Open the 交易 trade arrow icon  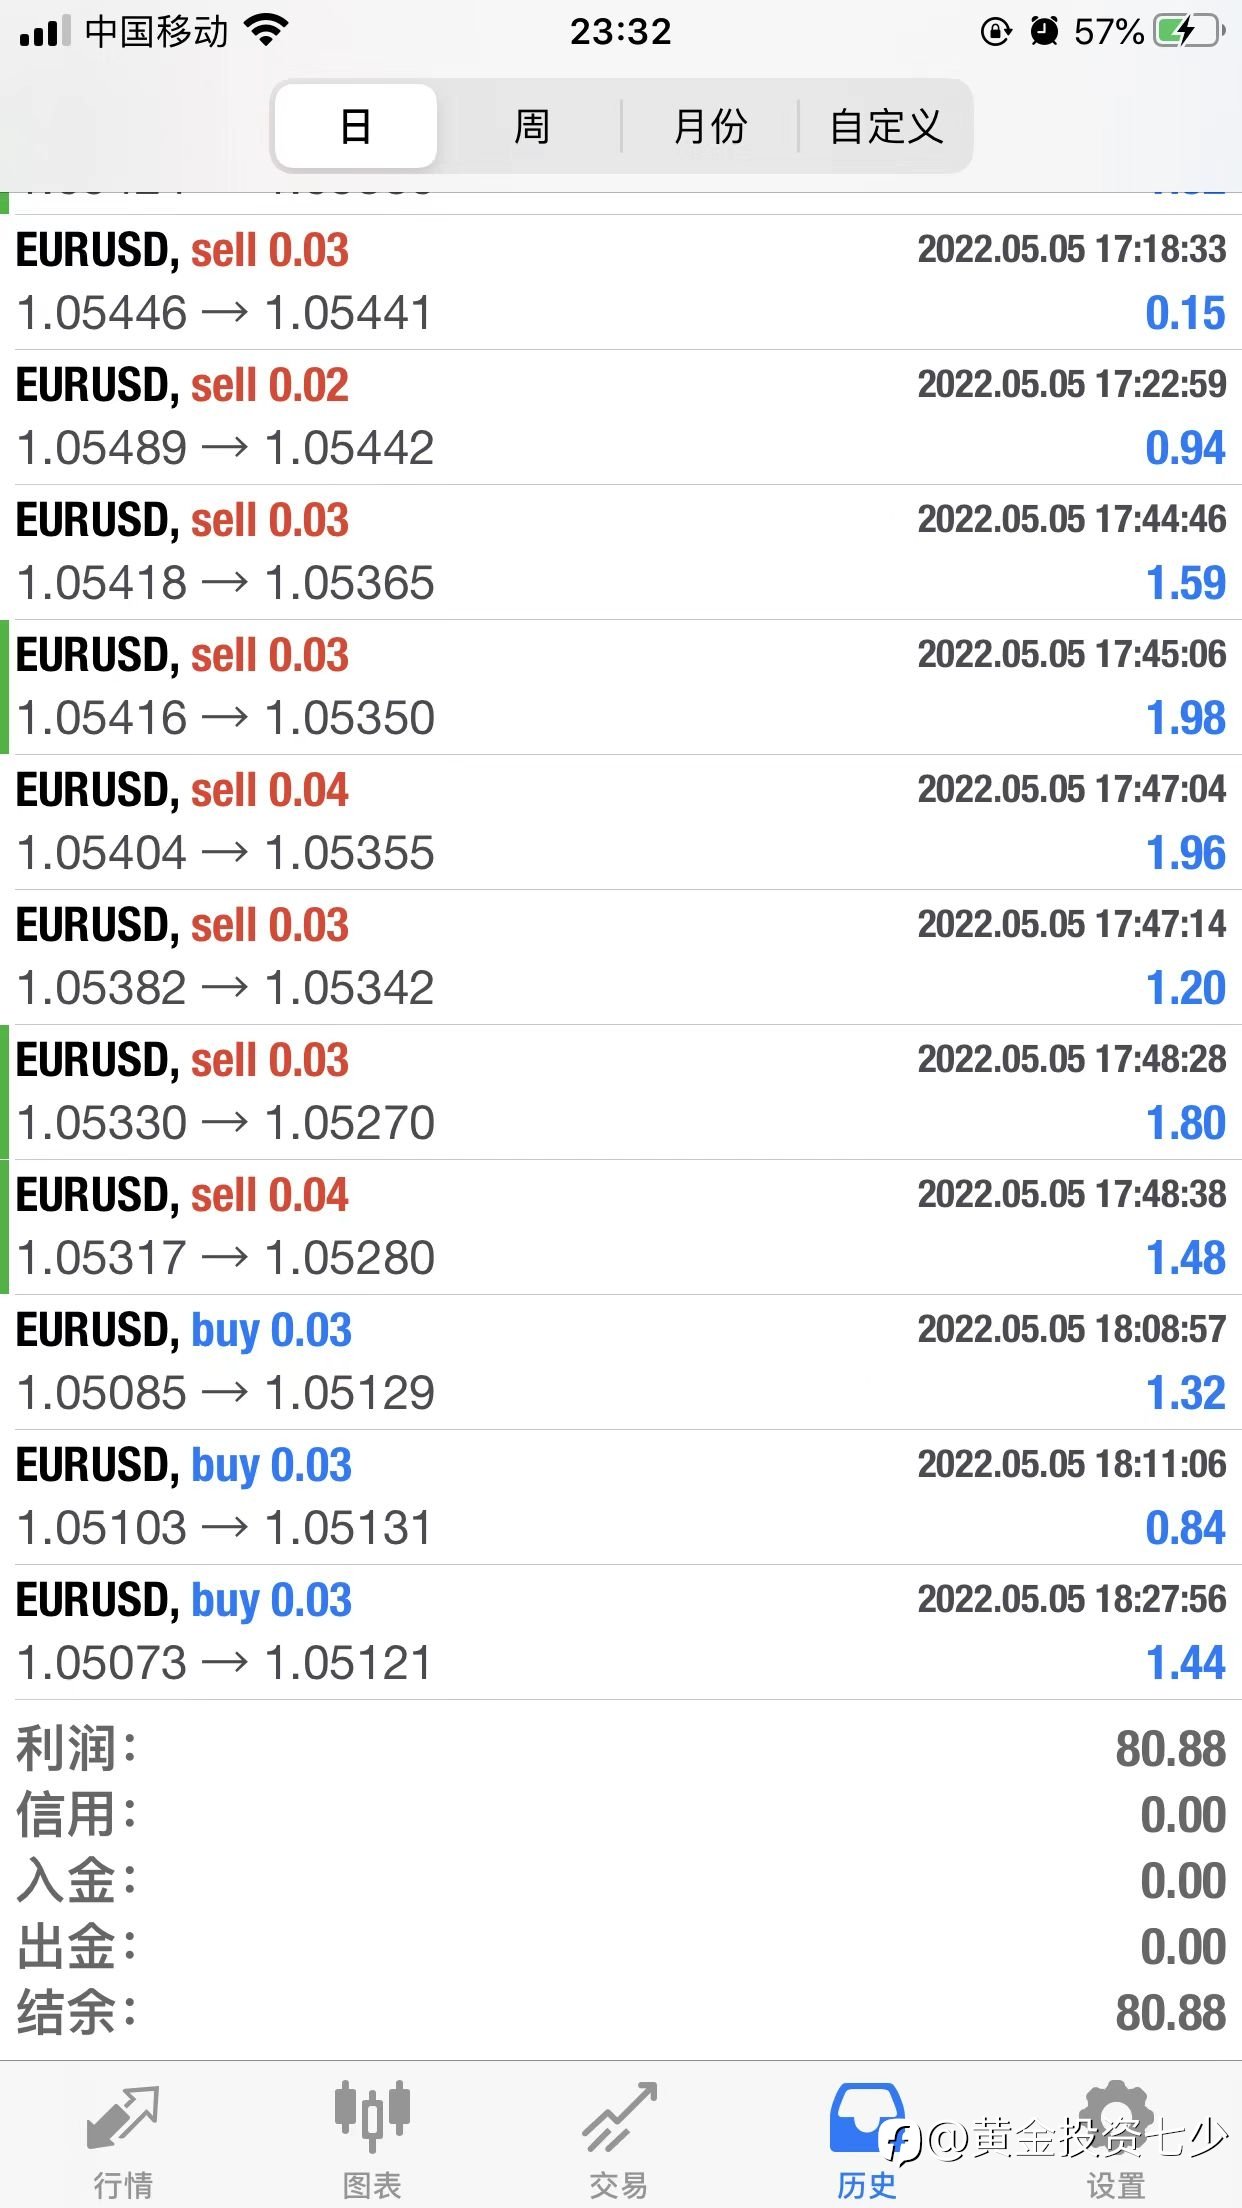(x=620, y=2117)
